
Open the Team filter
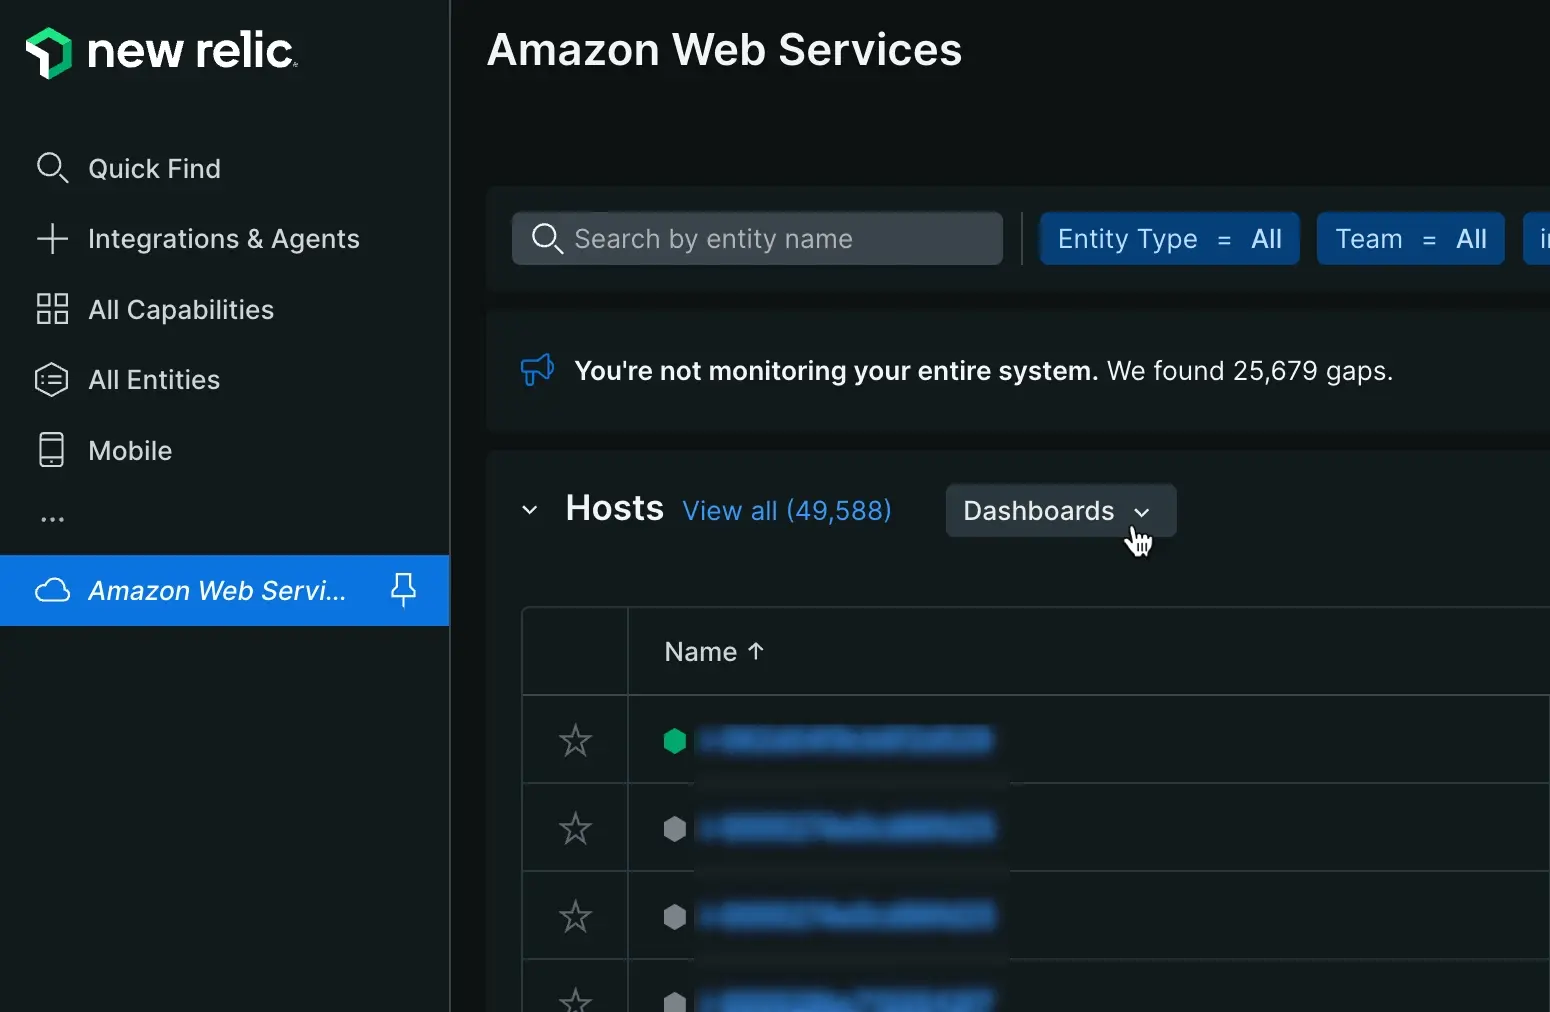(x=1410, y=239)
